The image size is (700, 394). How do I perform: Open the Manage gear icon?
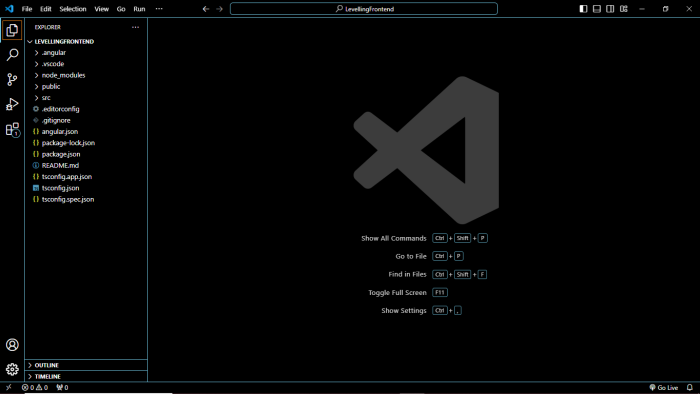tap(12, 369)
